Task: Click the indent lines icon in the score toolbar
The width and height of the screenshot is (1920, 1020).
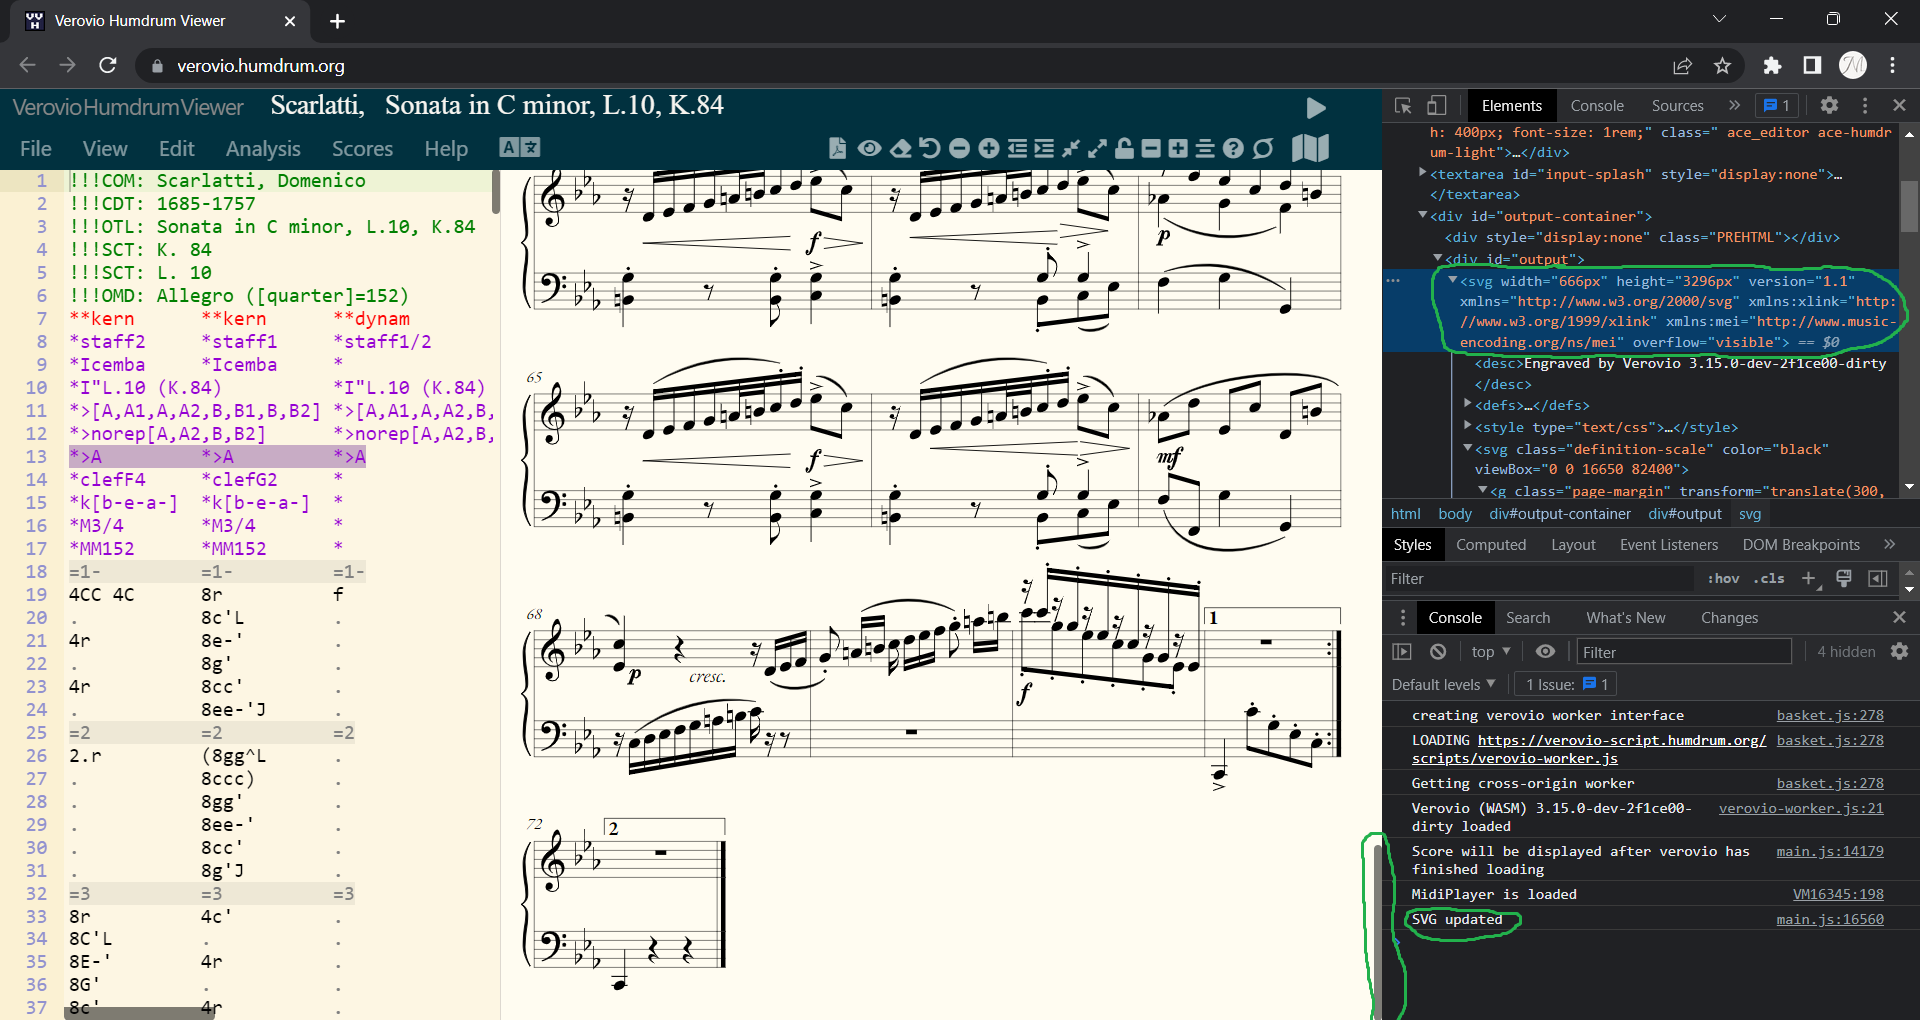Action: [x=1044, y=148]
